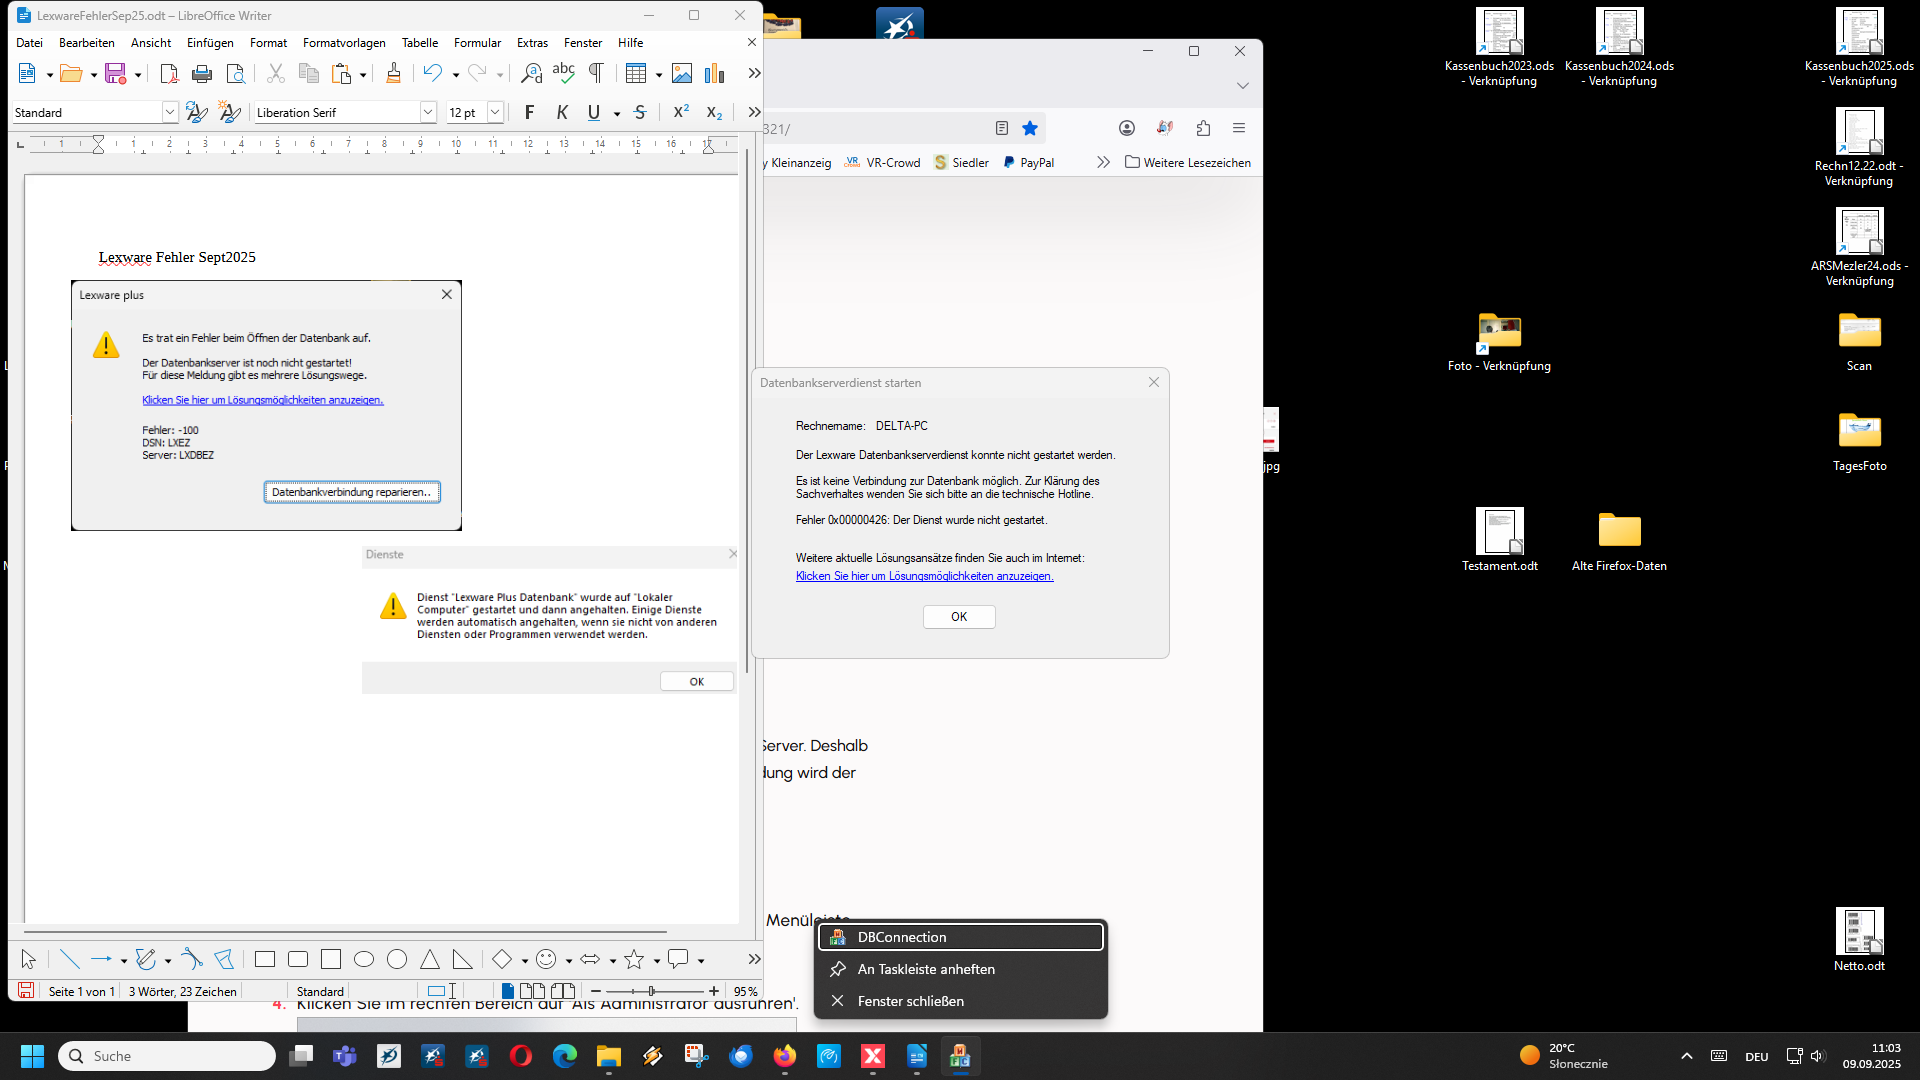The height and width of the screenshot is (1080, 1920).
Task: Toggle formatting marks pilcrow button
Action: (x=596, y=73)
